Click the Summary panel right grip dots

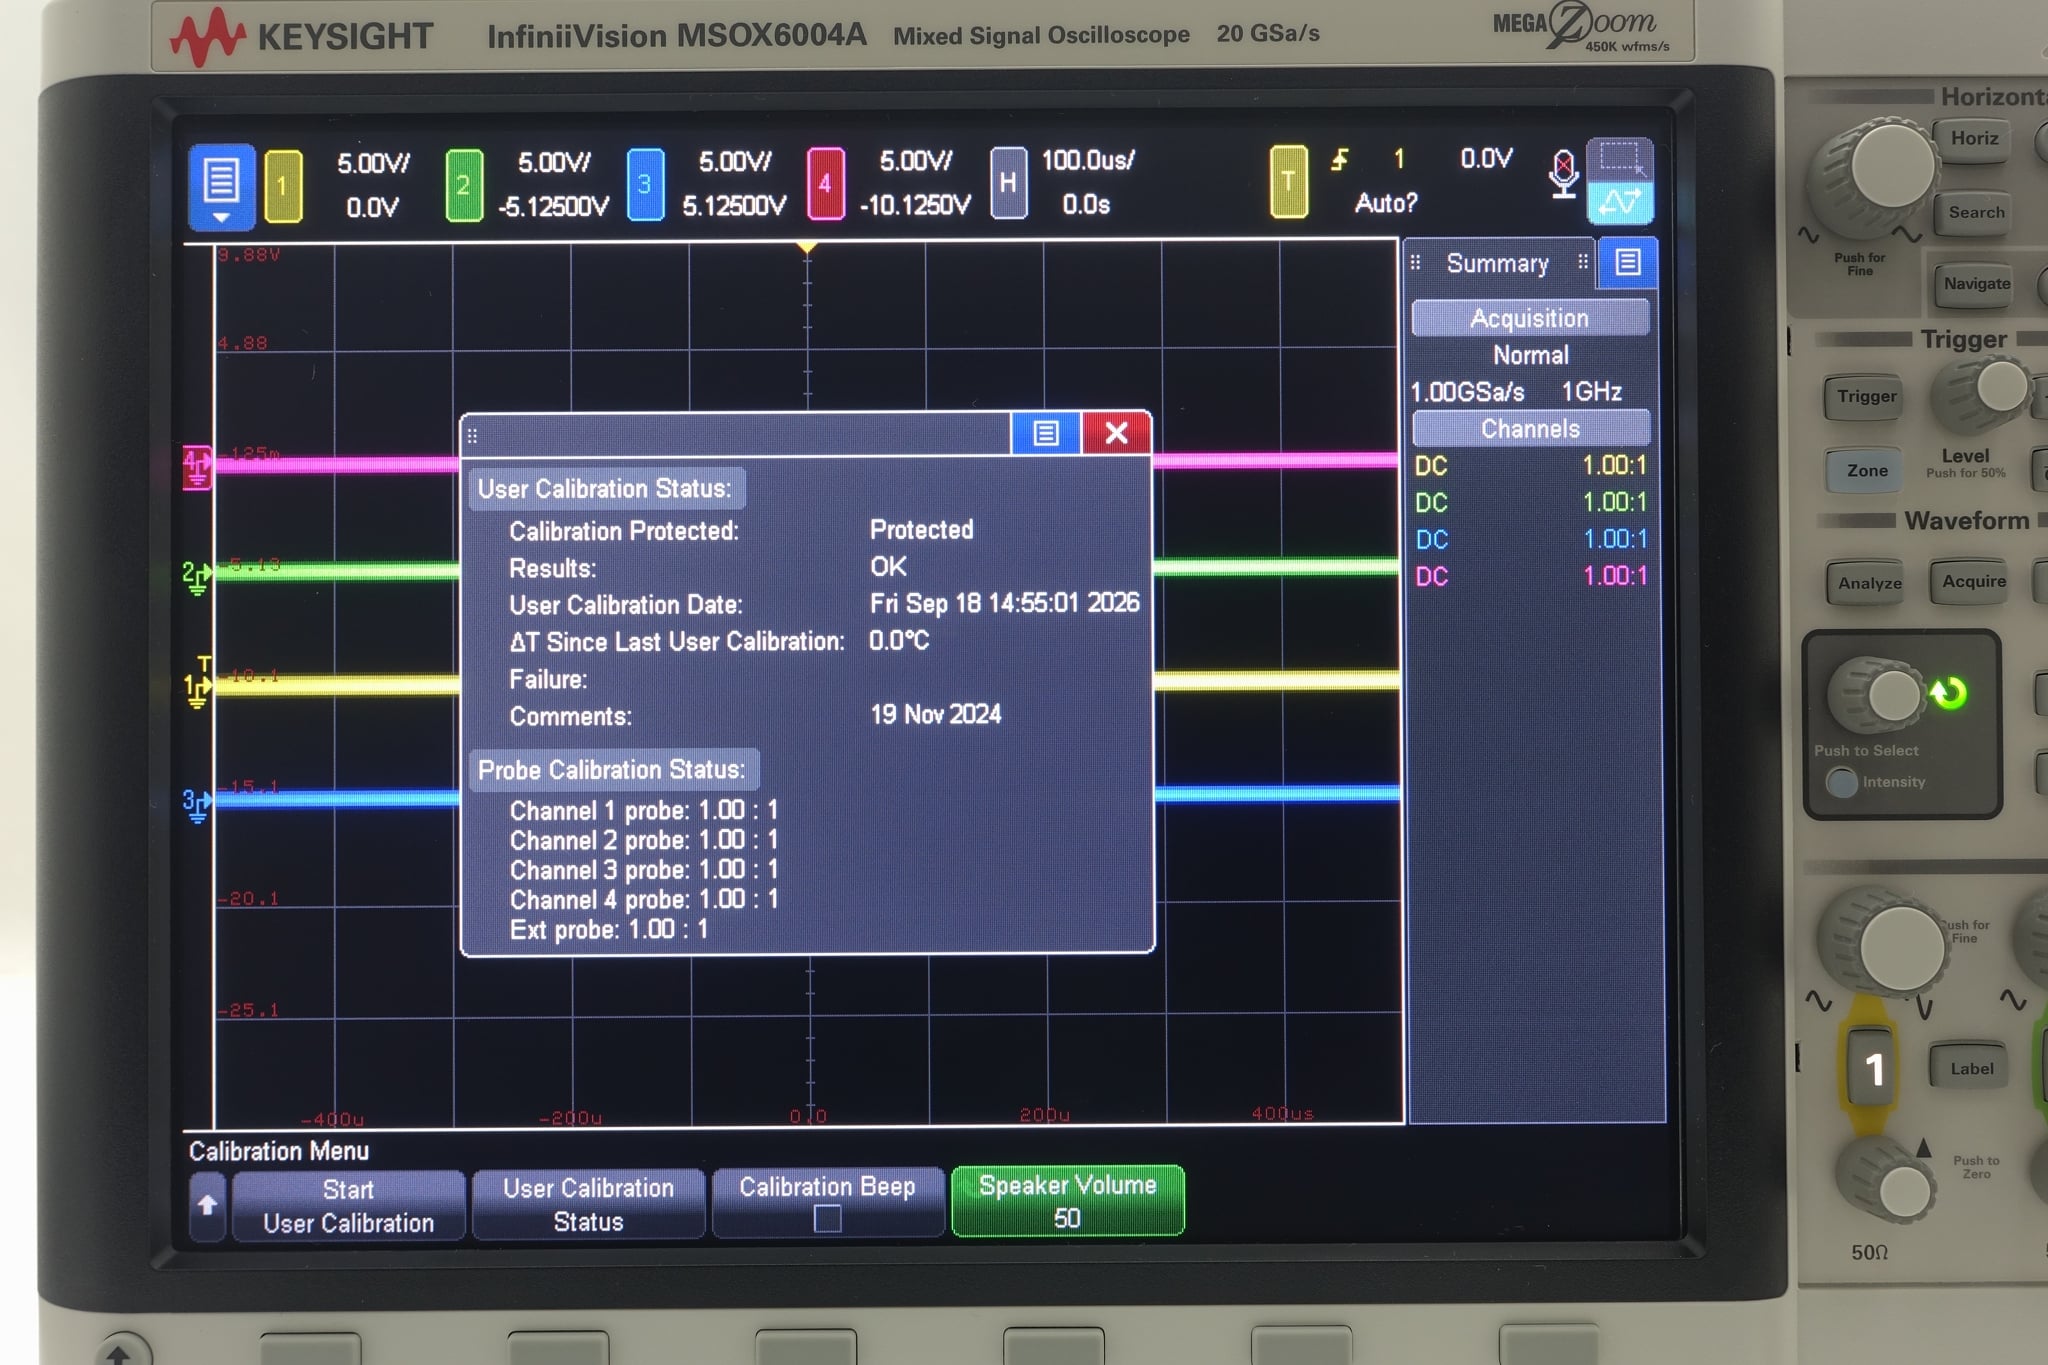(1583, 262)
